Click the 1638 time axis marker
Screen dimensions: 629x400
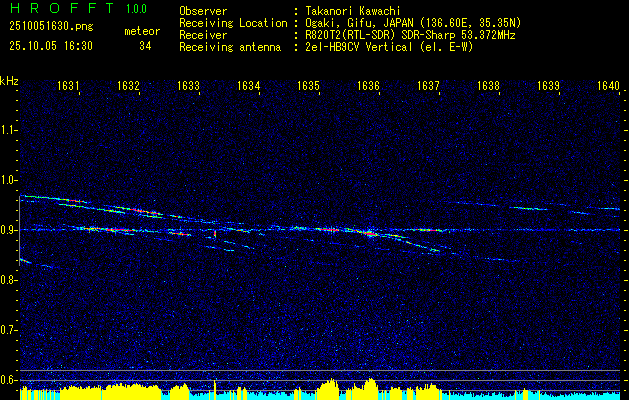coord(488,85)
